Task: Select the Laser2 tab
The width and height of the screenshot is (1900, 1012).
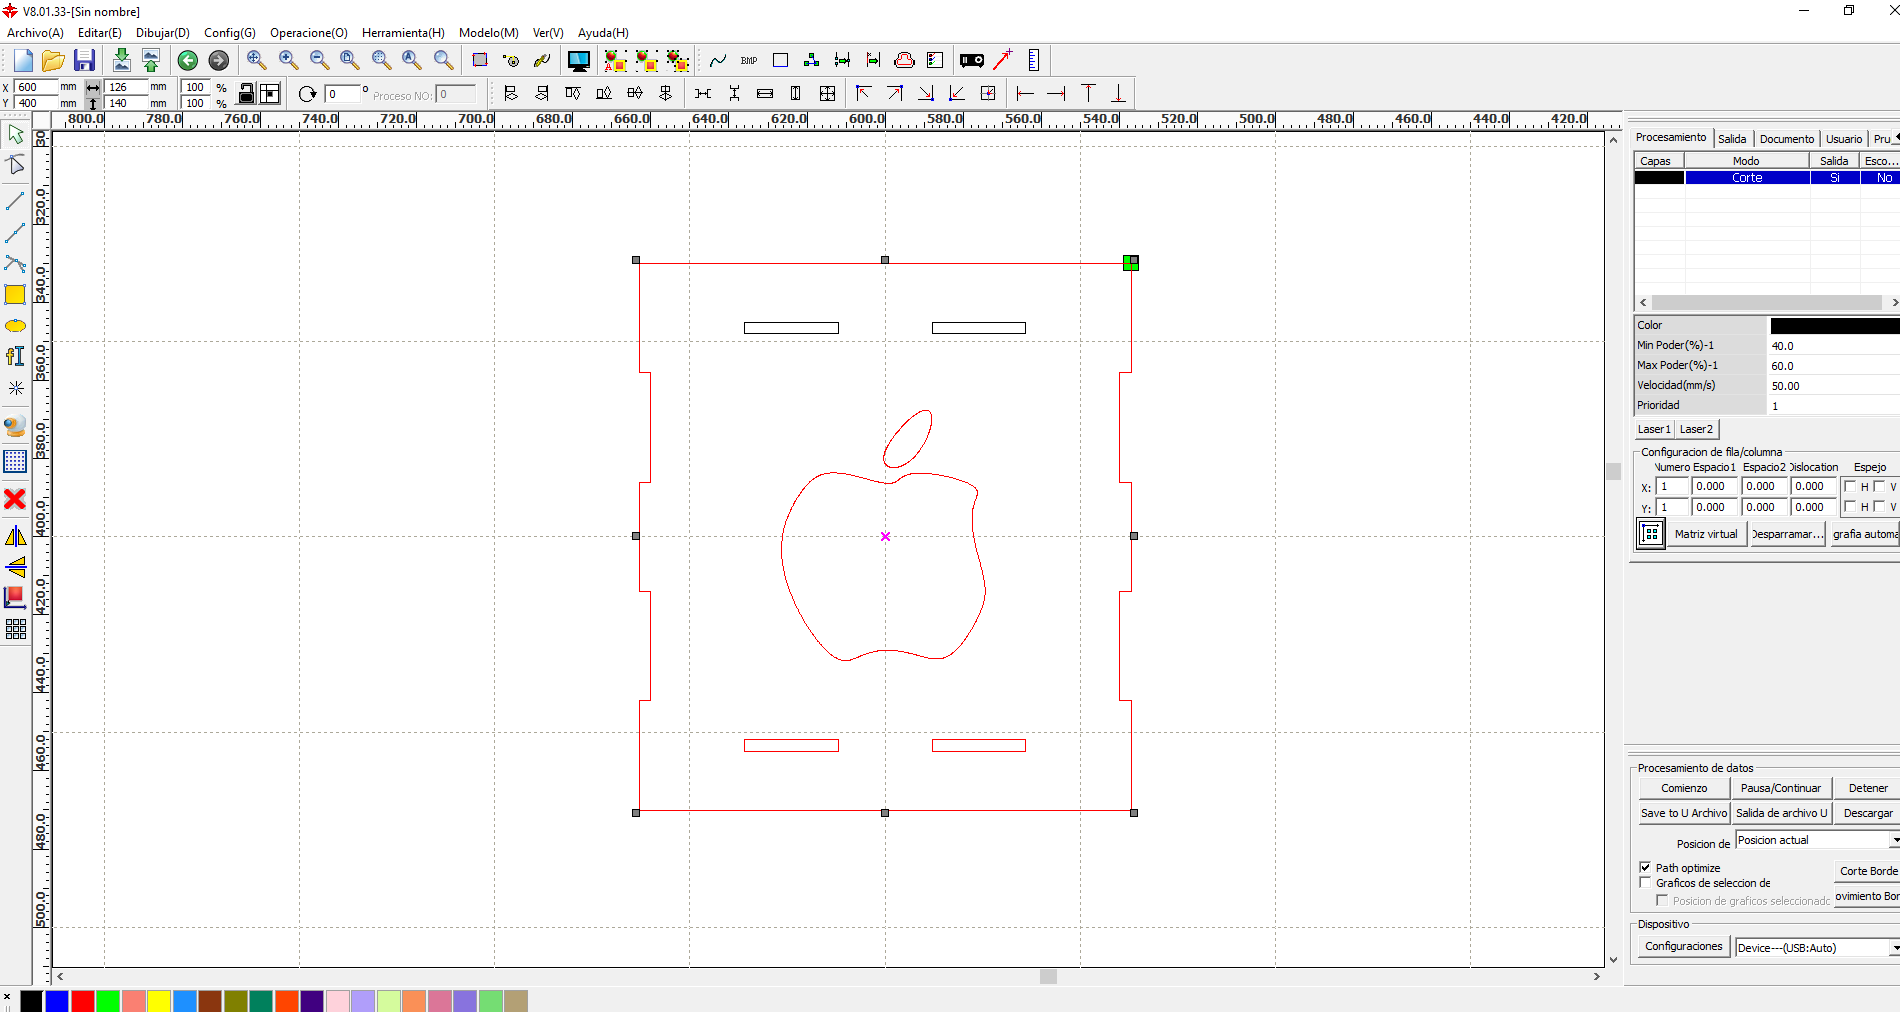Action: click(x=1696, y=429)
